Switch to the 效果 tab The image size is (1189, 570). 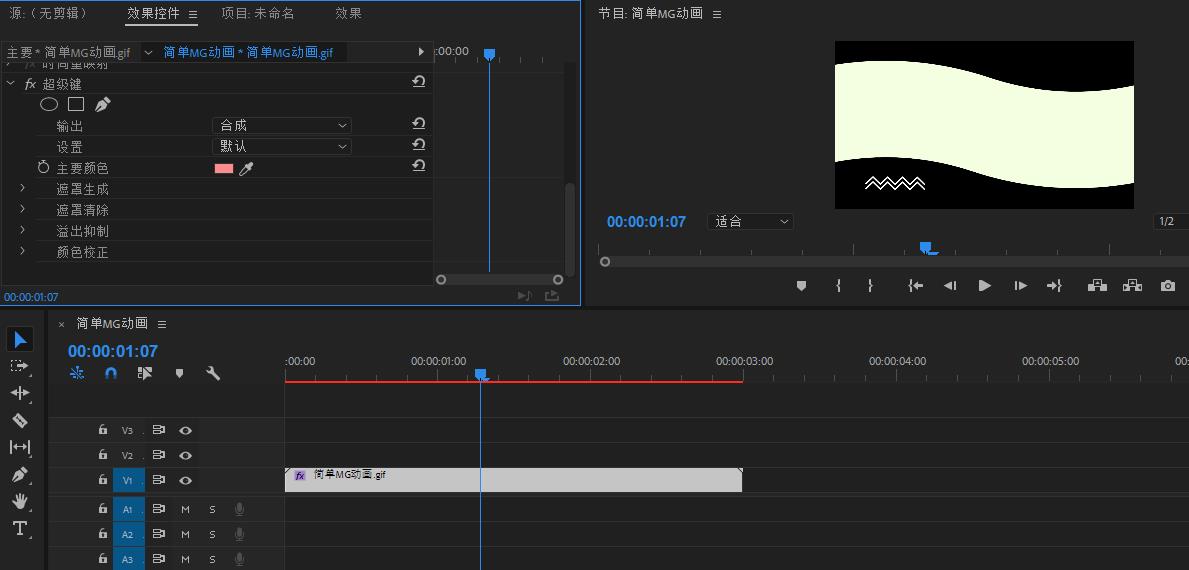click(348, 13)
